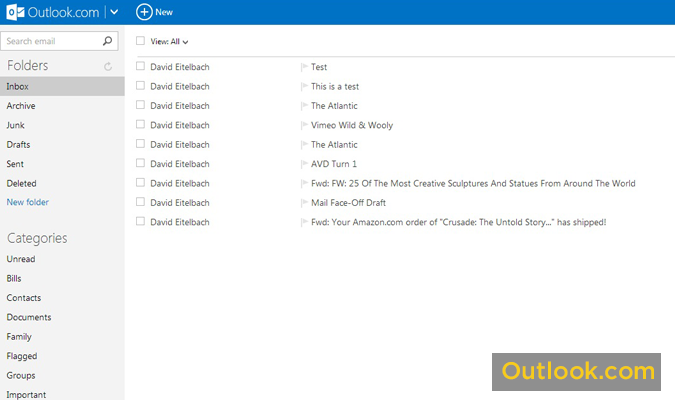The width and height of the screenshot is (675, 400).
Task: Filter by the Unread category
Action: tap(21, 259)
